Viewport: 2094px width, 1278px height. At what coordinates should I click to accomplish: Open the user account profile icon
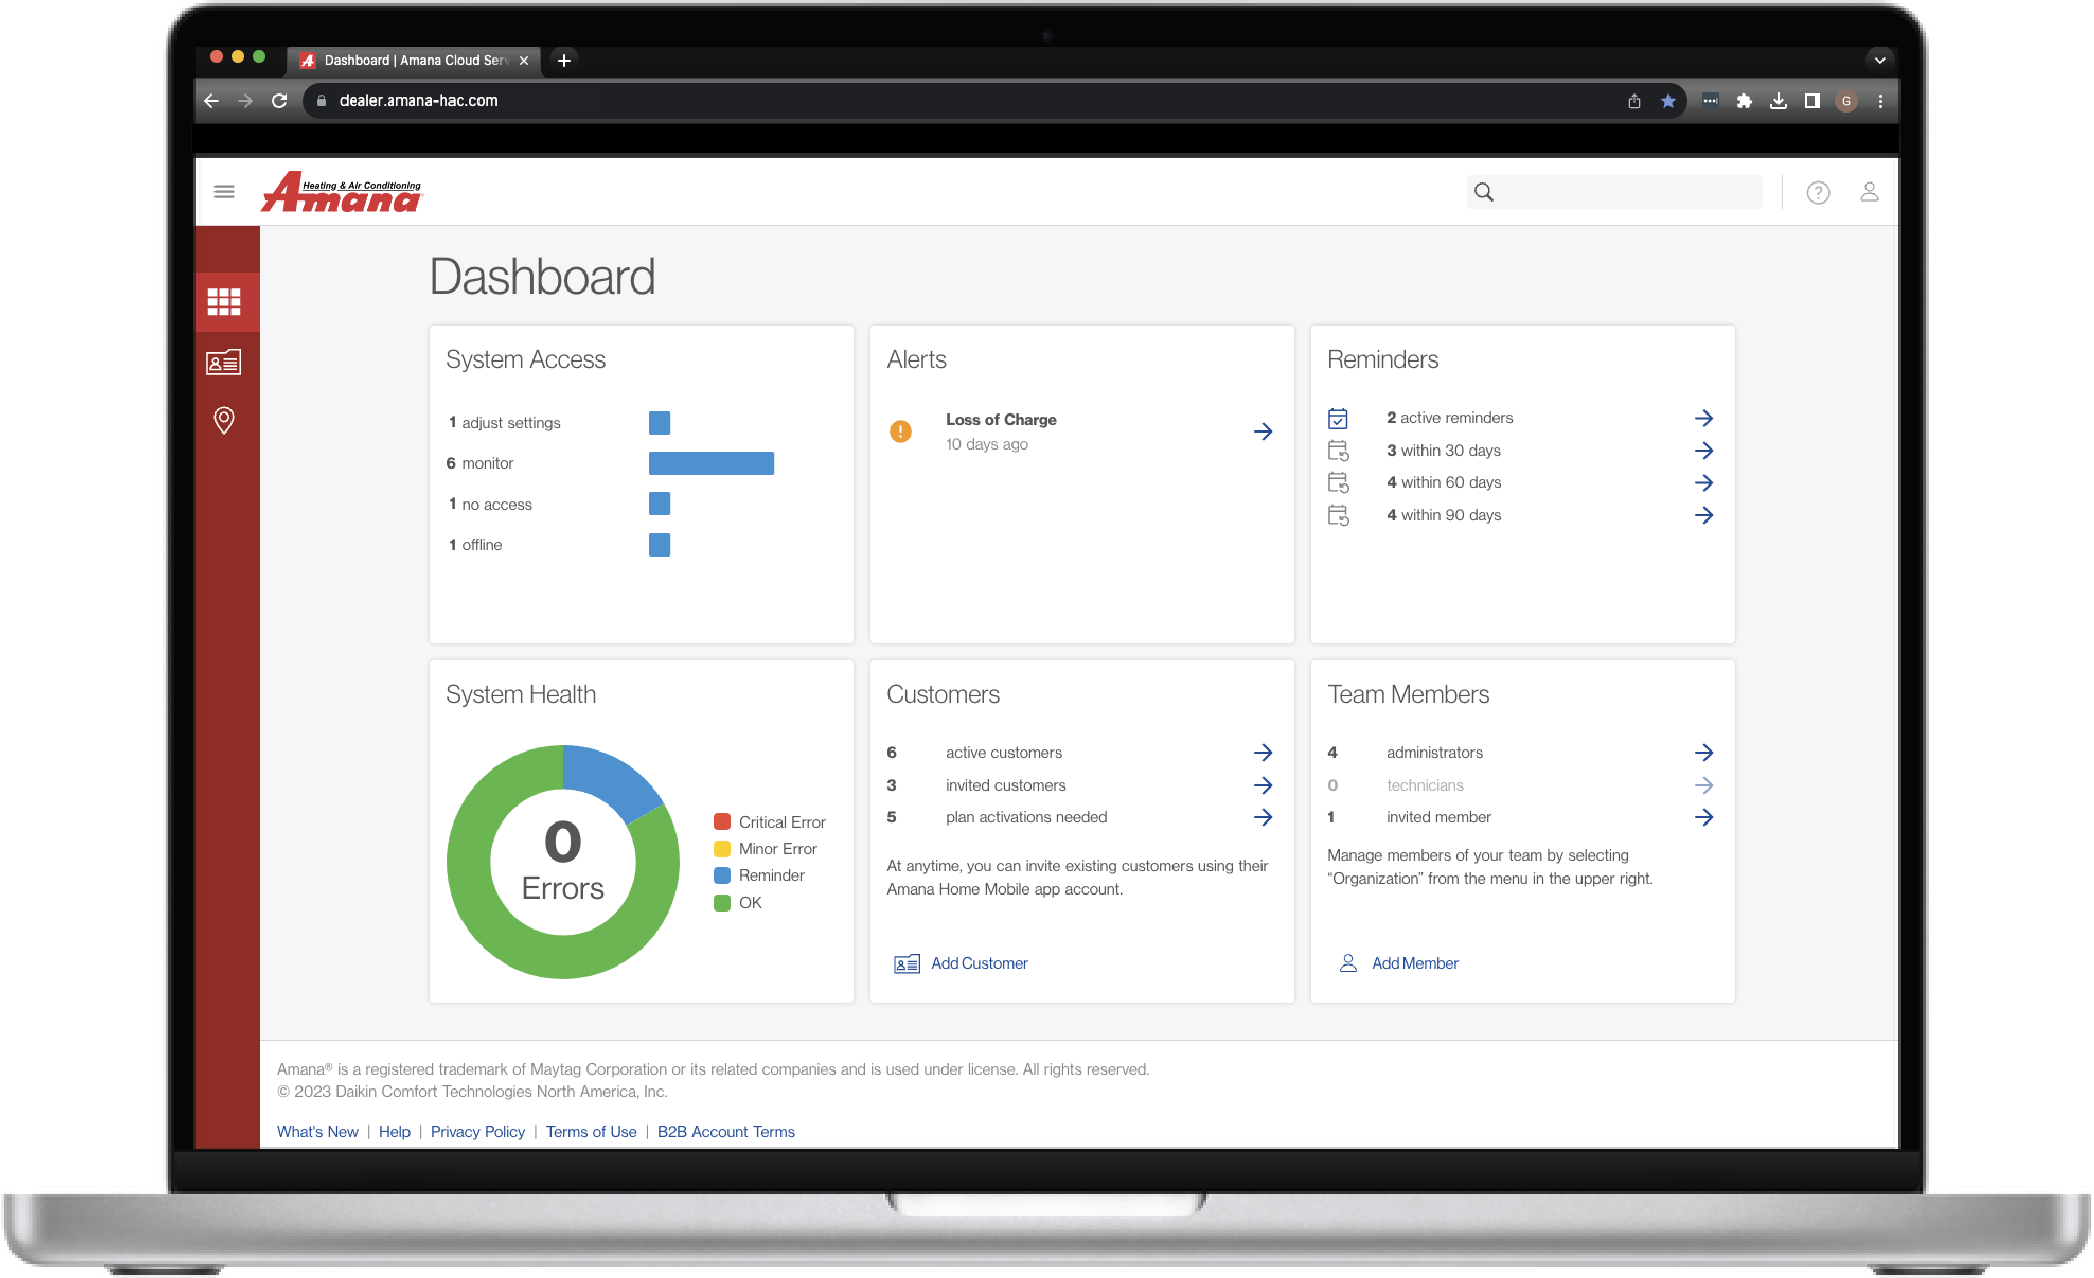coord(1869,192)
